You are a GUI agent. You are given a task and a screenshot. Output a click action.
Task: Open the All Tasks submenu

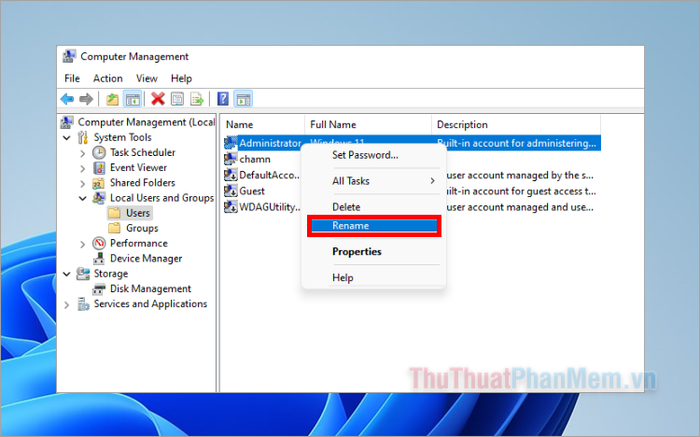tap(352, 181)
